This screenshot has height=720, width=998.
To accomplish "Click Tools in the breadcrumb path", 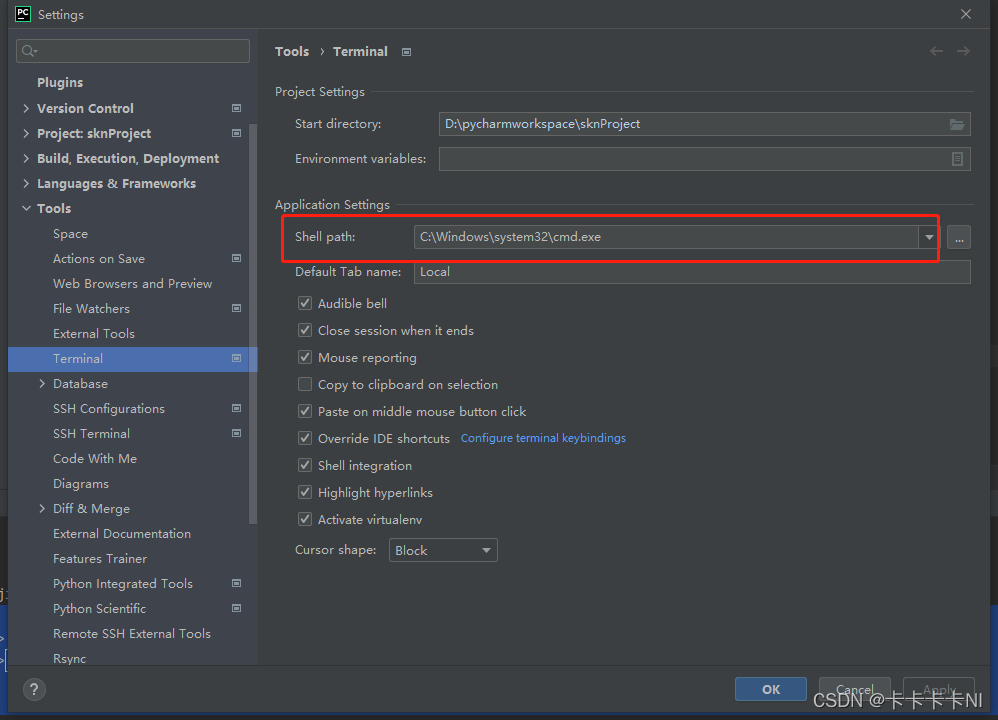I will click(x=292, y=51).
